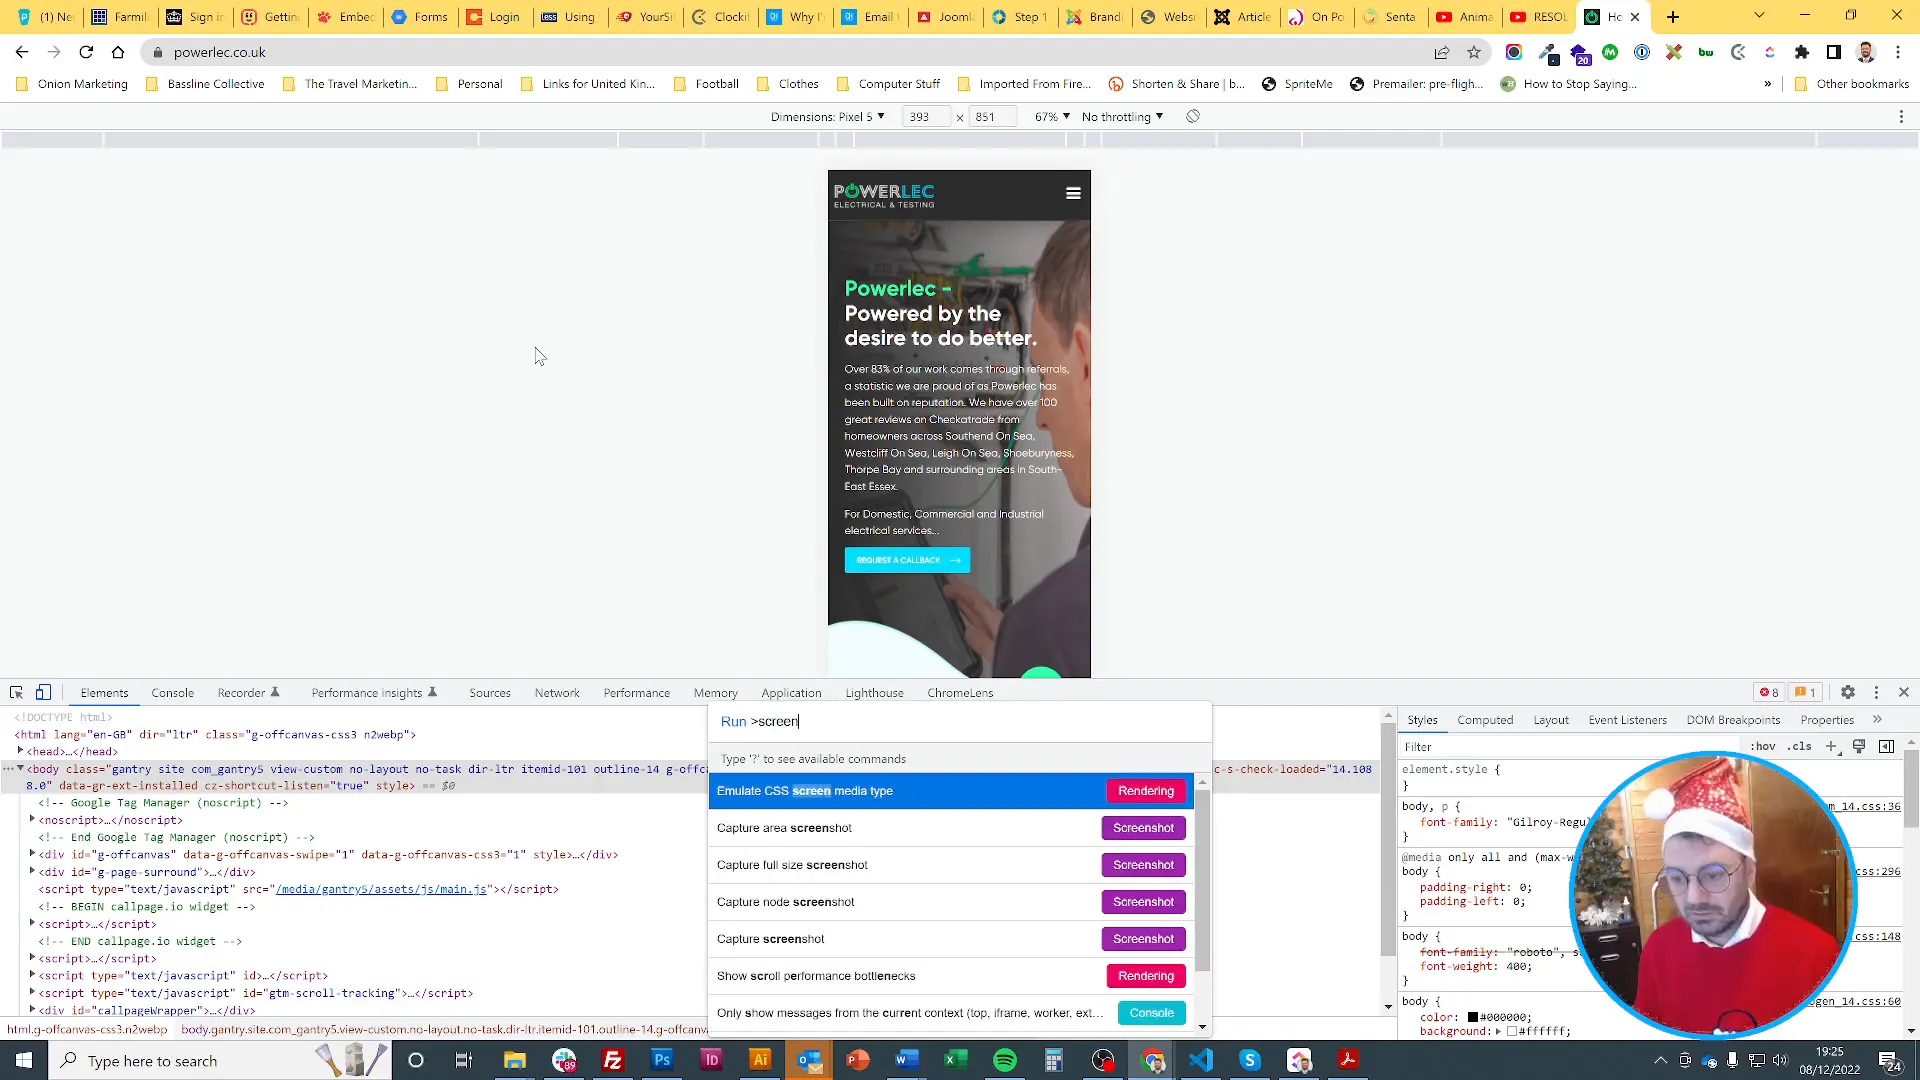Screen dimensions: 1920x1080
Task: Toggle .cls element classes panel
Action: [1800, 746]
